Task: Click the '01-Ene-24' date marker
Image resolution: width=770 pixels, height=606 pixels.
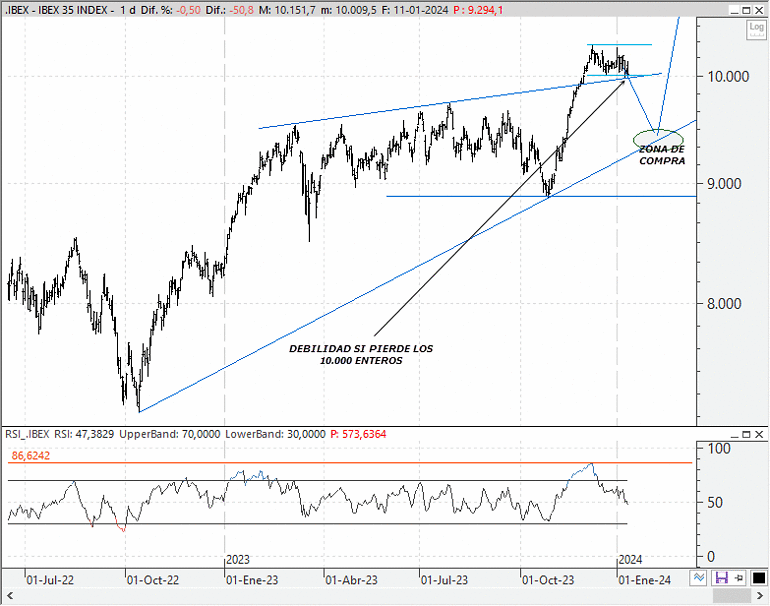Action: click(x=645, y=580)
